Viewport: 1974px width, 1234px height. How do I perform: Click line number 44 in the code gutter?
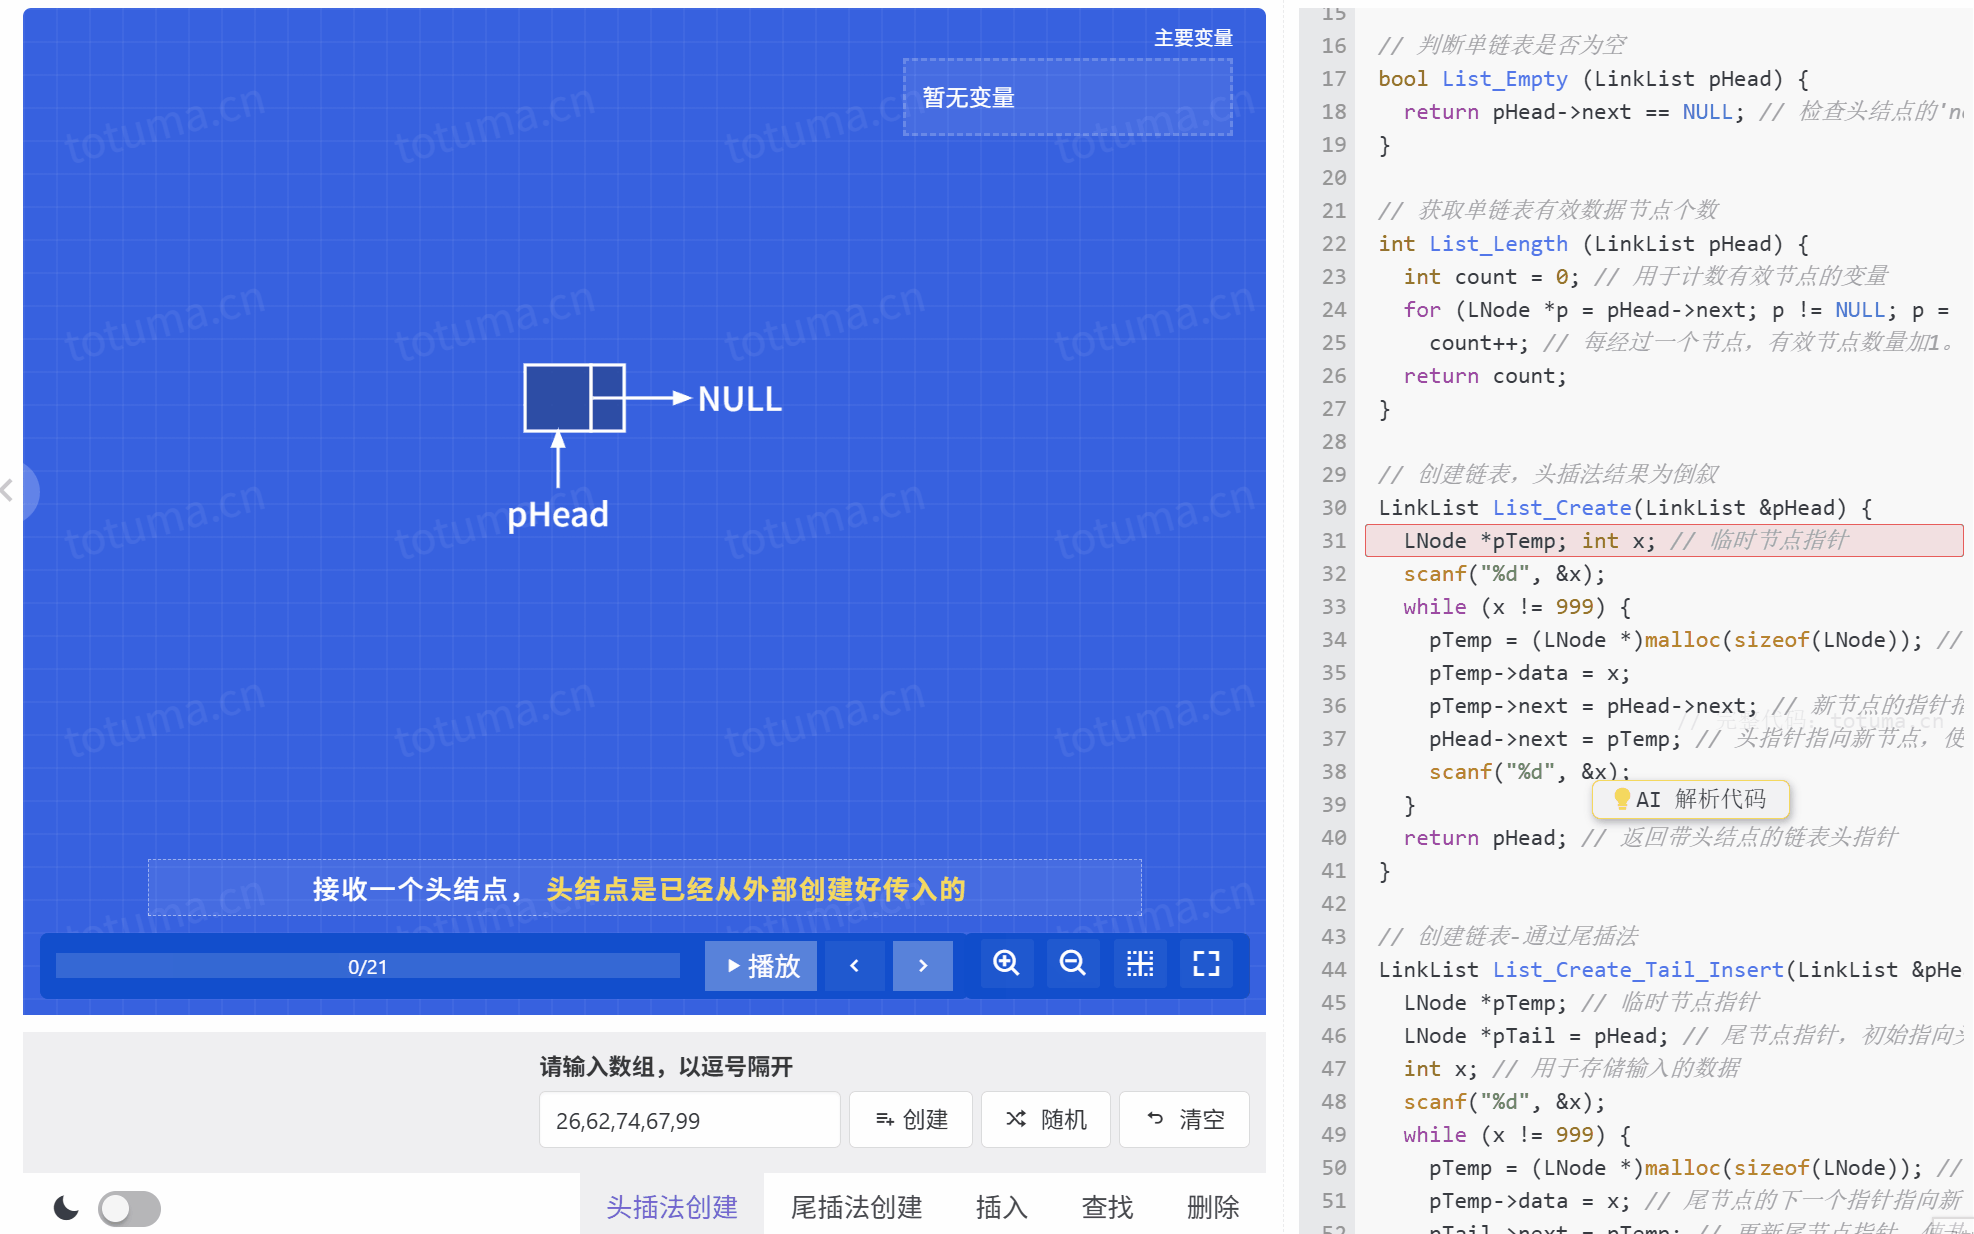(1334, 970)
